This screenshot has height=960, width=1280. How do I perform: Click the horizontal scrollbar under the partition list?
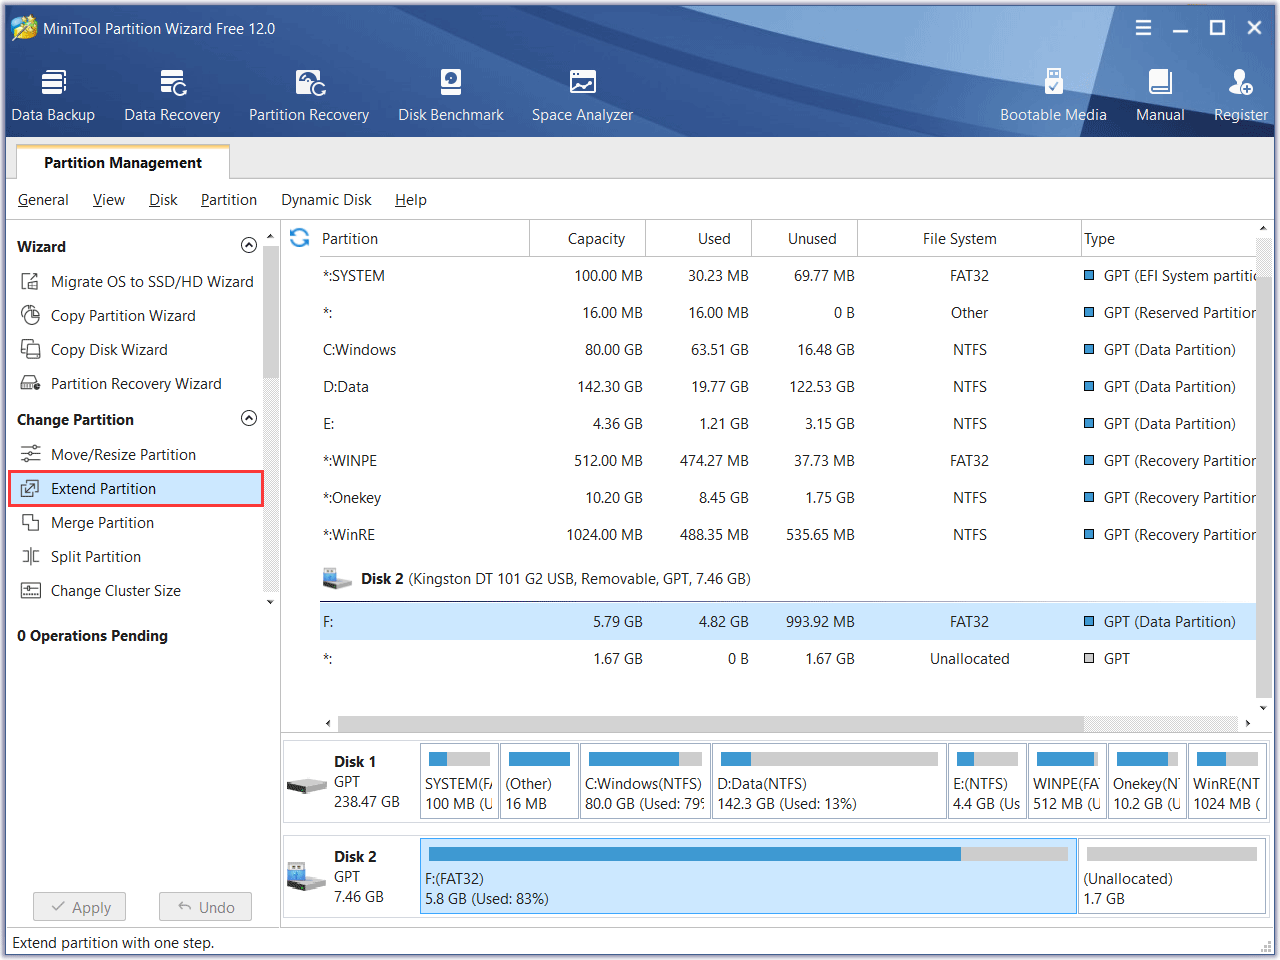click(x=710, y=723)
